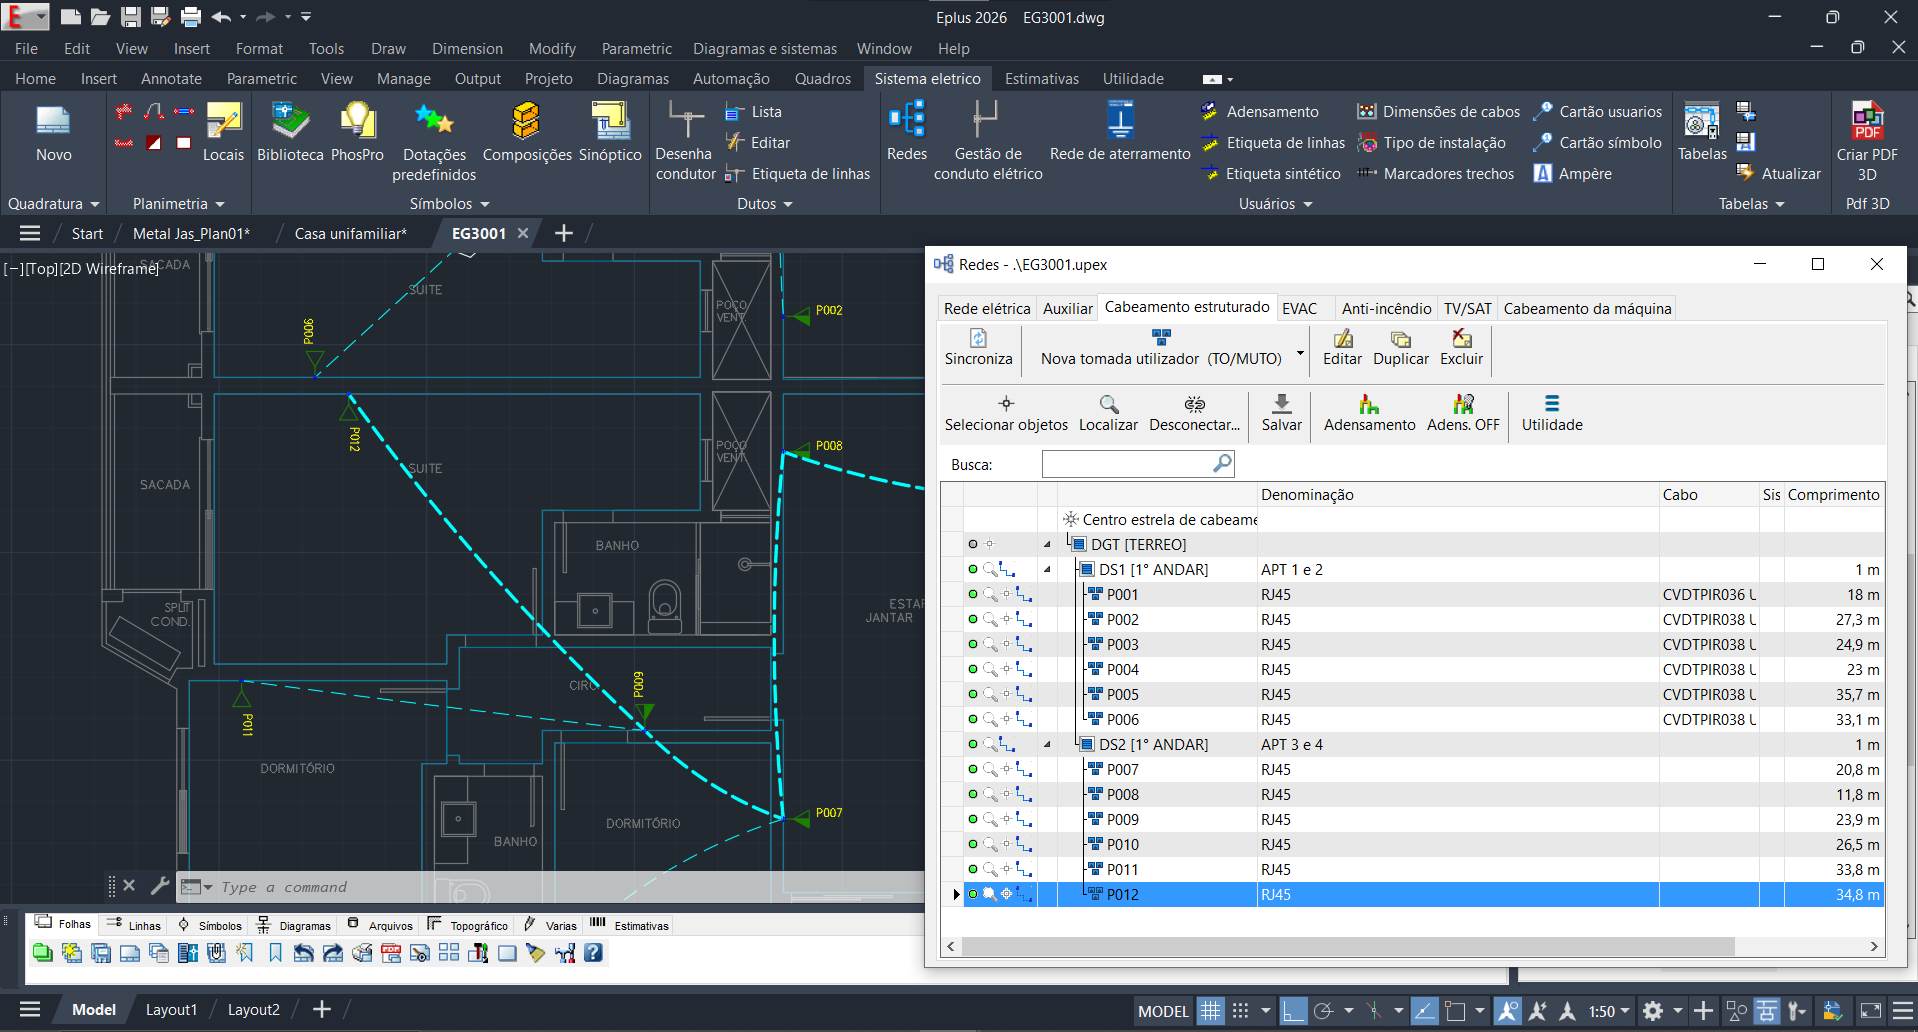The image size is (1918, 1032).
Task: Switch to the Rede elétrica tab
Action: point(986,309)
